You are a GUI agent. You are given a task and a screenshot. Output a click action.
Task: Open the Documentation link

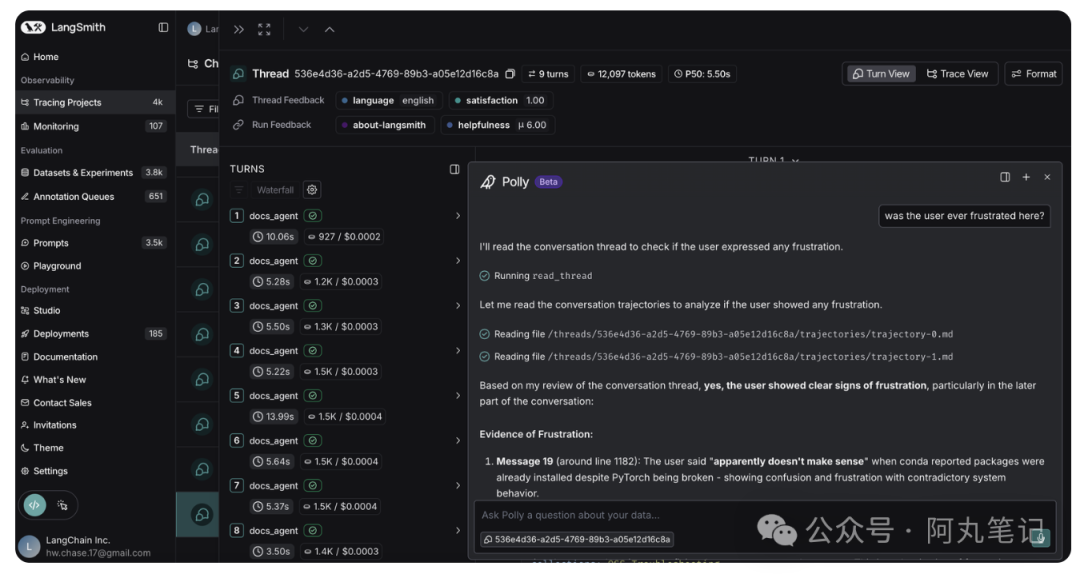(x=65, y=357)
